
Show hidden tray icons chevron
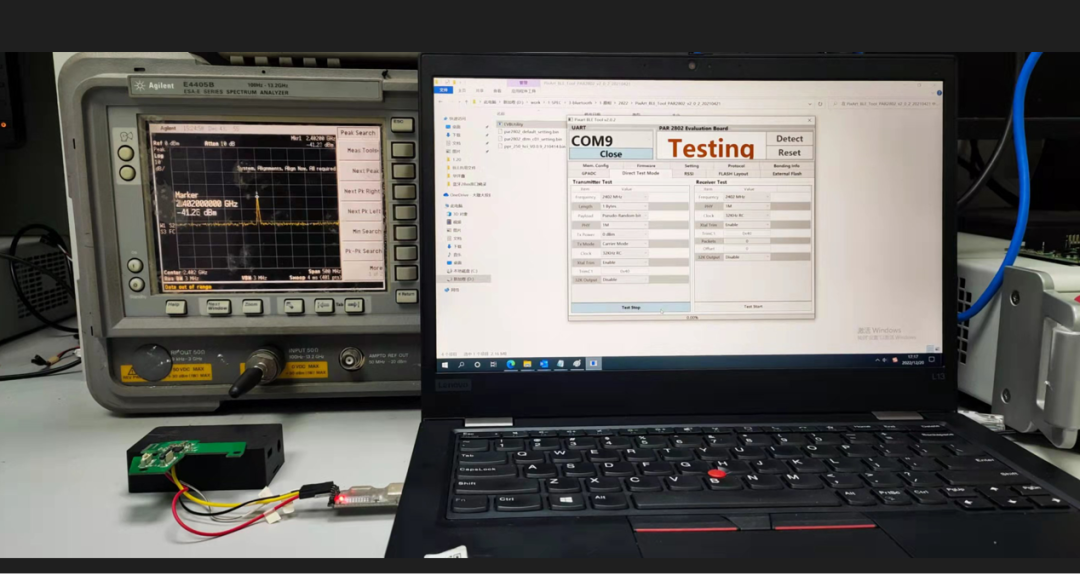click(878, 360)
